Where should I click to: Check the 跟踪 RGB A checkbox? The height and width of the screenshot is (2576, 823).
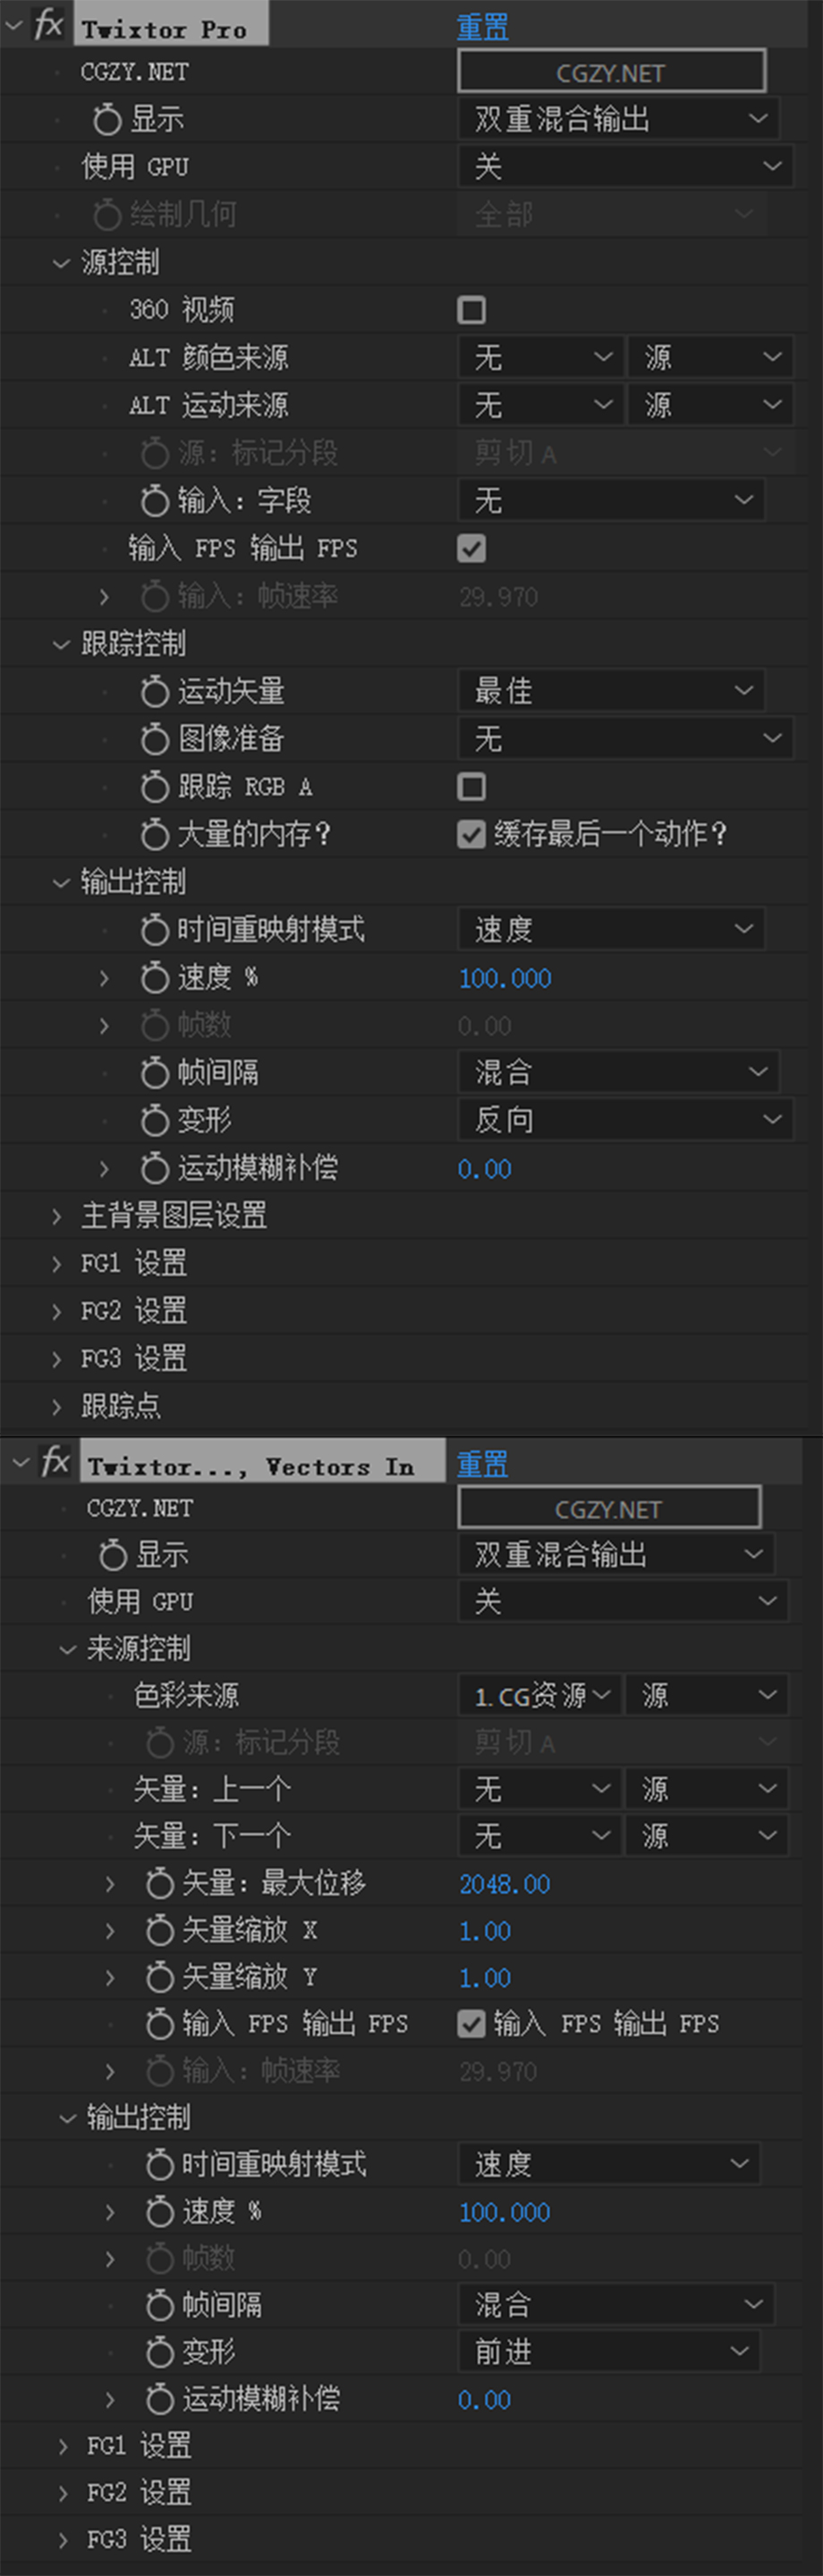(x=471, y=787)
